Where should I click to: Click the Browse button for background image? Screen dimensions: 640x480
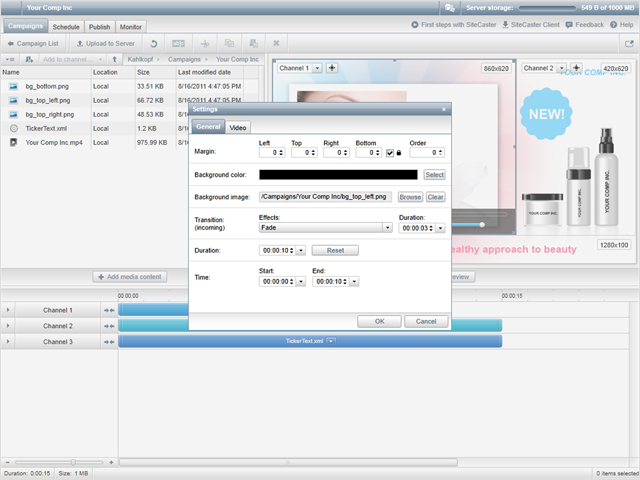(x=410, y=197)
